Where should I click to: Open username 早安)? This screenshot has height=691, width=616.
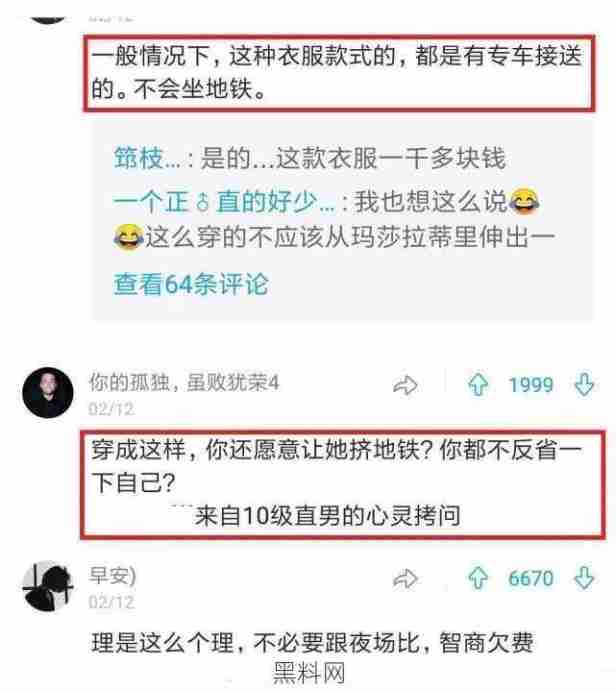(x=113, y=575)
